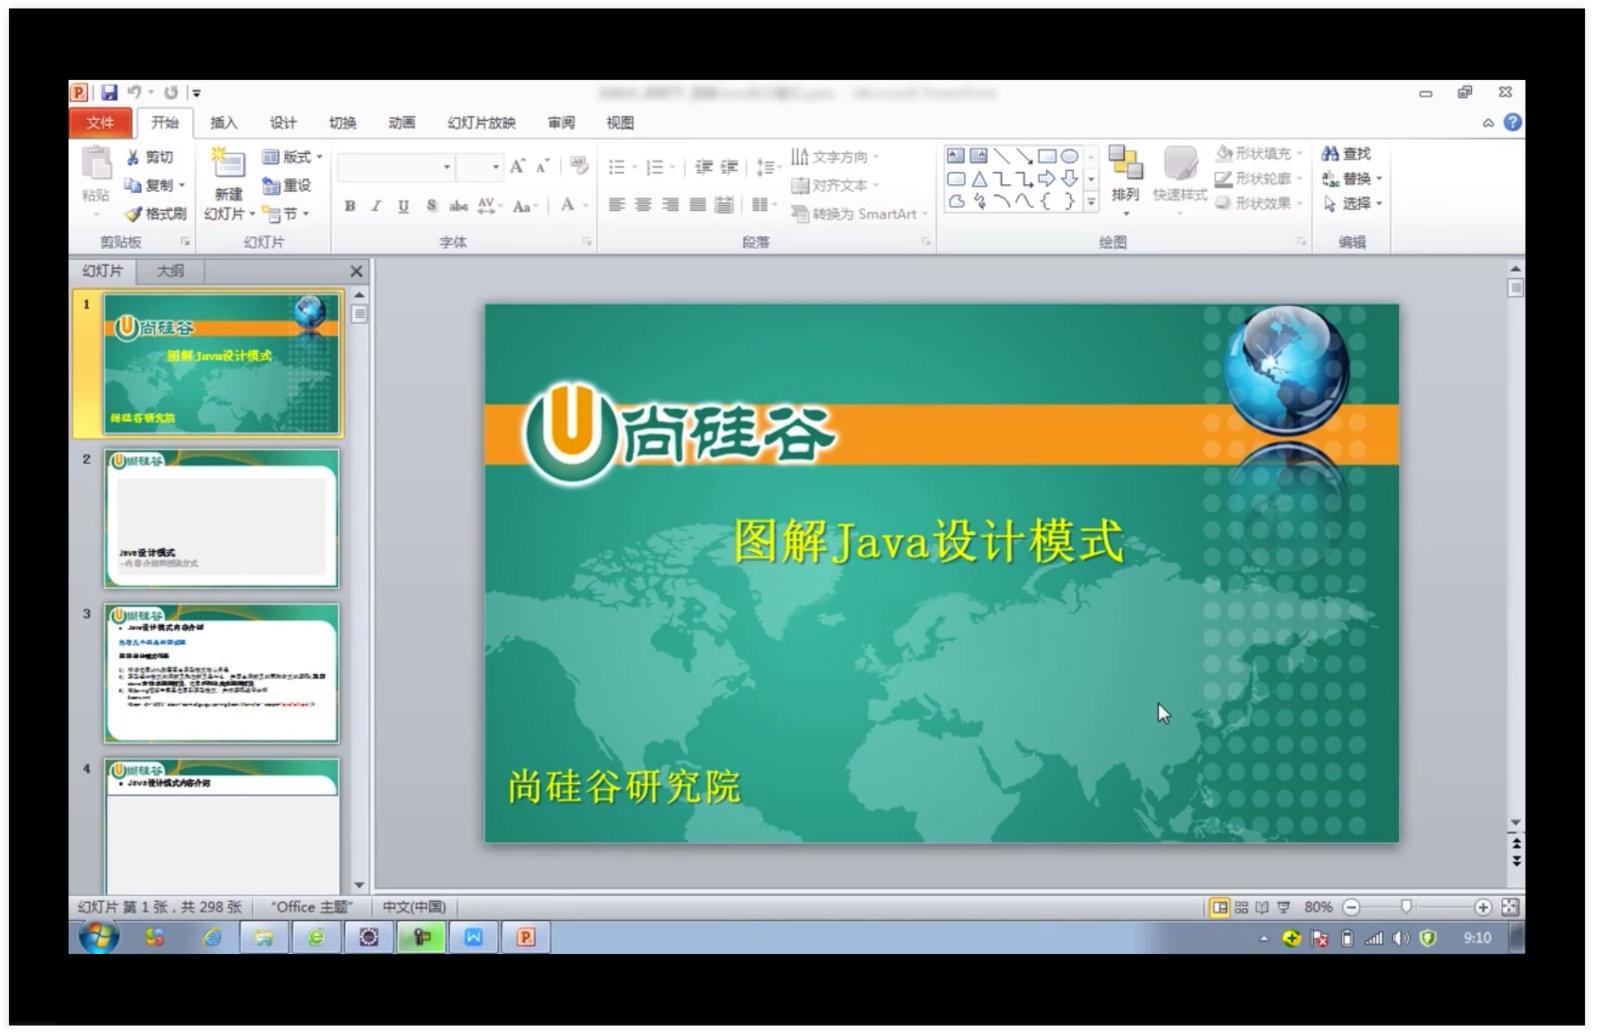Toggle Underline formatting
The width and height of the screenshot is (1598, 1034).
pos(403,206)
